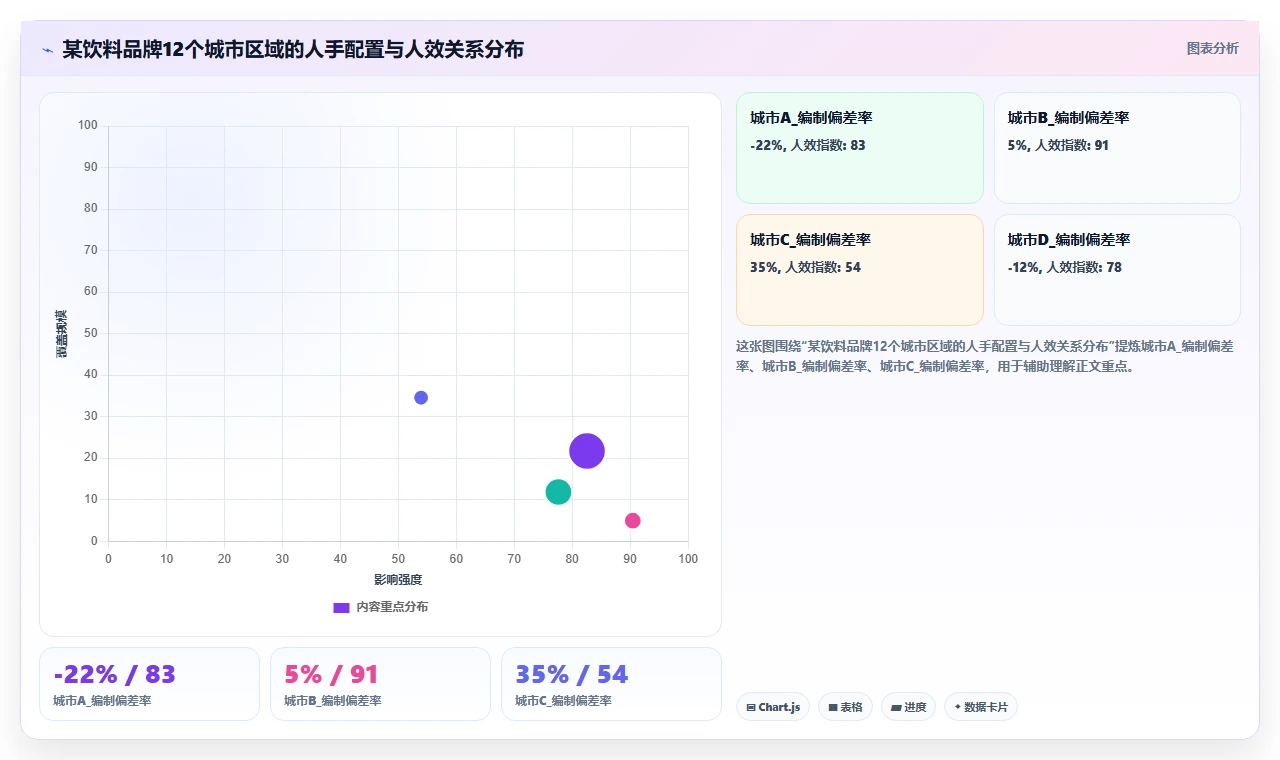Select the 表格 tag chip
The width and height of the screenshot is (1280, 760).
[x=845, y=707]
